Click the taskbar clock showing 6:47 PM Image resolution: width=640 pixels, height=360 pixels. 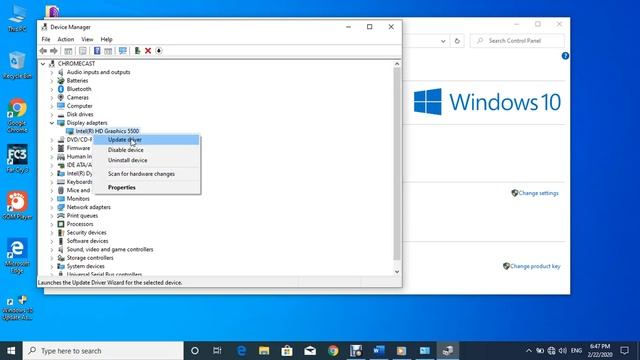600,351
